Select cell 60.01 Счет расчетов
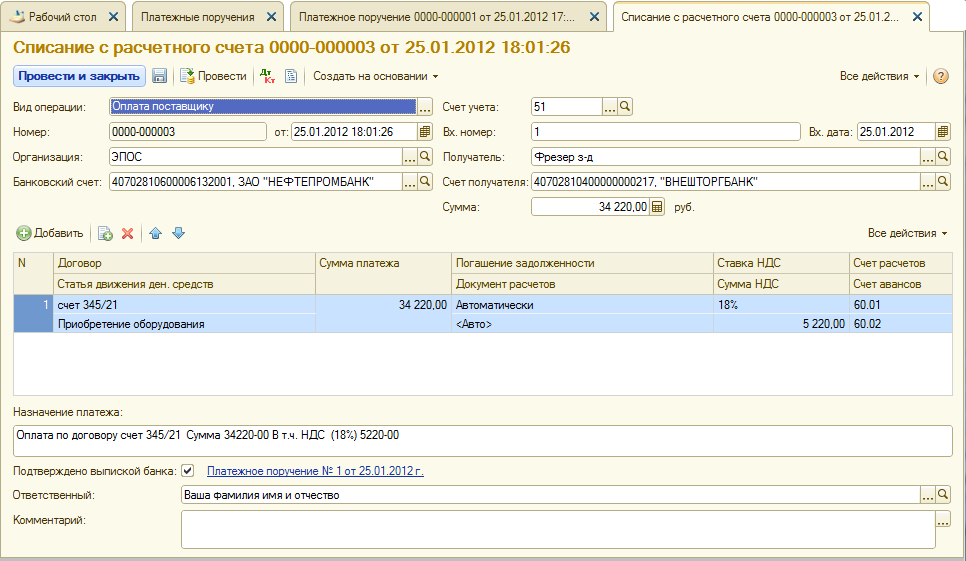The width and height of the screenshot is (966, 561). click(901, 305)
